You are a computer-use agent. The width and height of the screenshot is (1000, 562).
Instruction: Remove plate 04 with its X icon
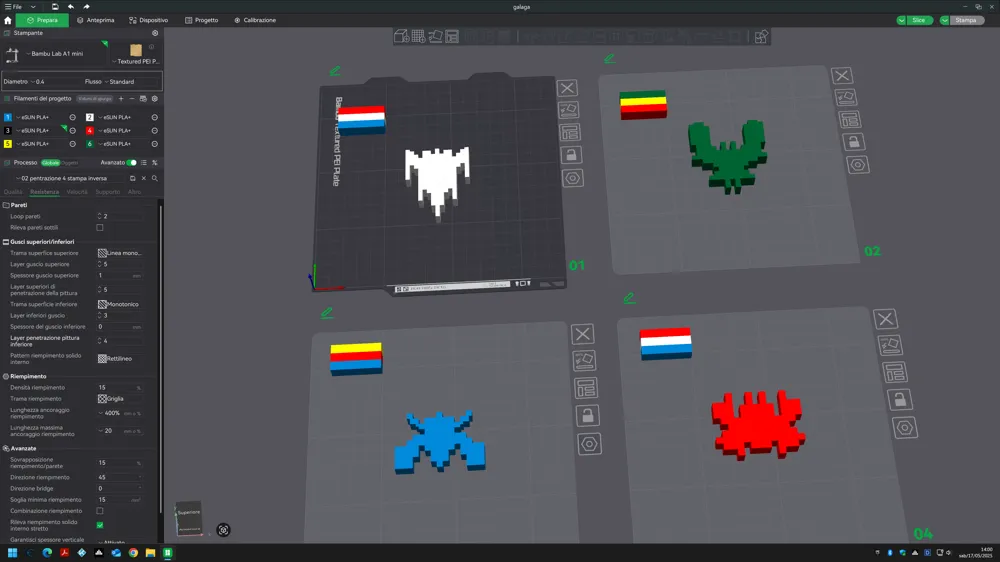885,318
